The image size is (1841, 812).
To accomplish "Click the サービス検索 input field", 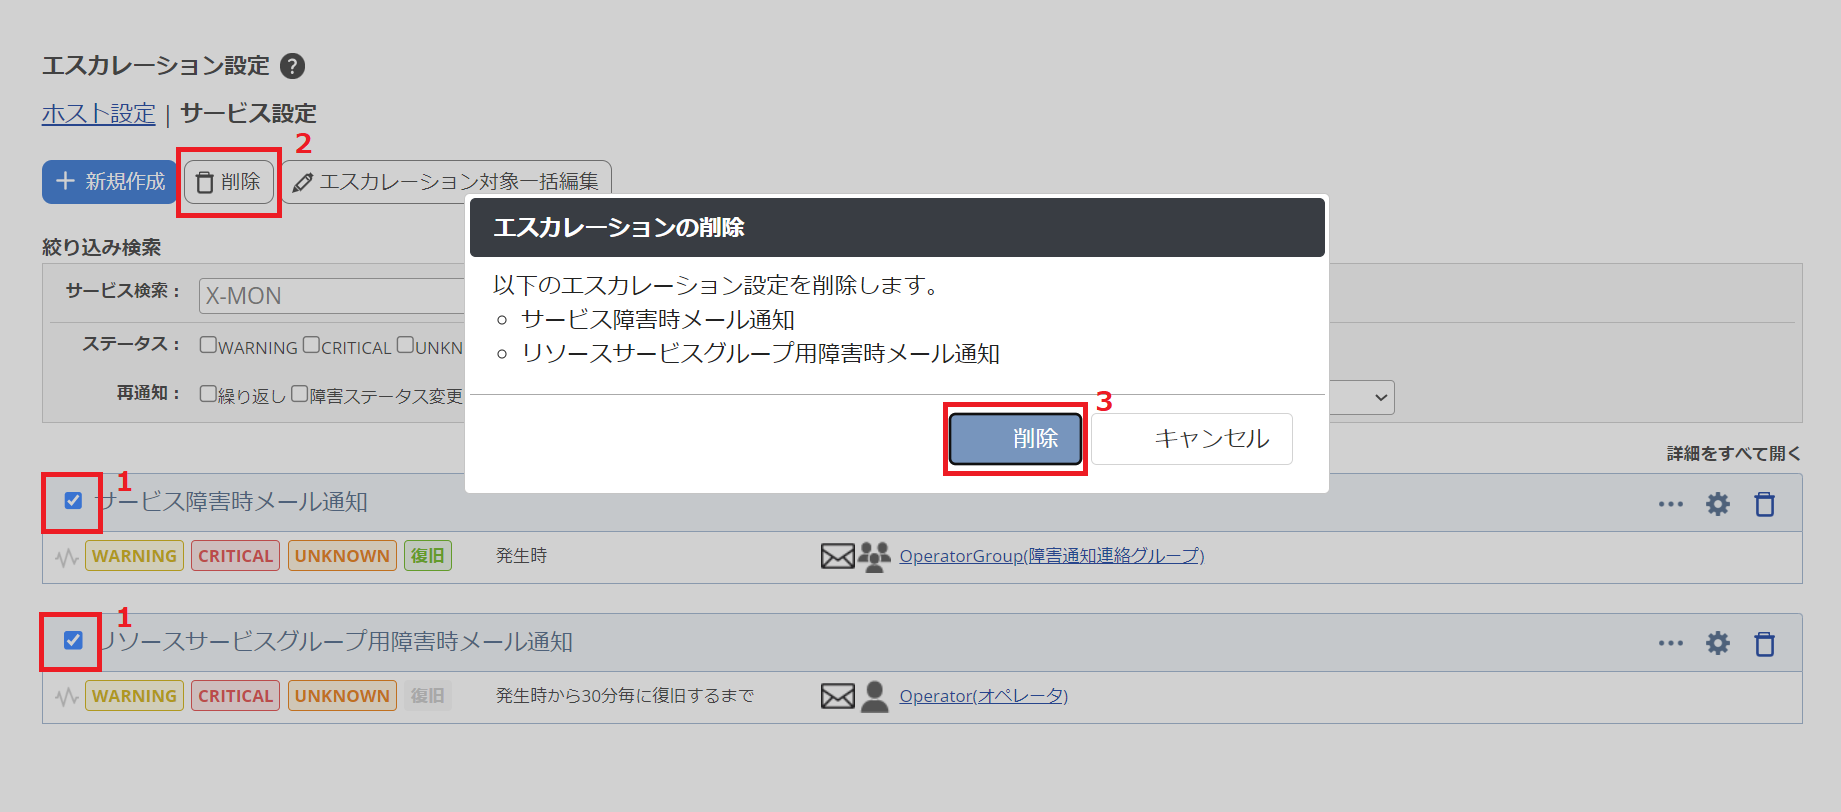I will [x=332, y=296].
